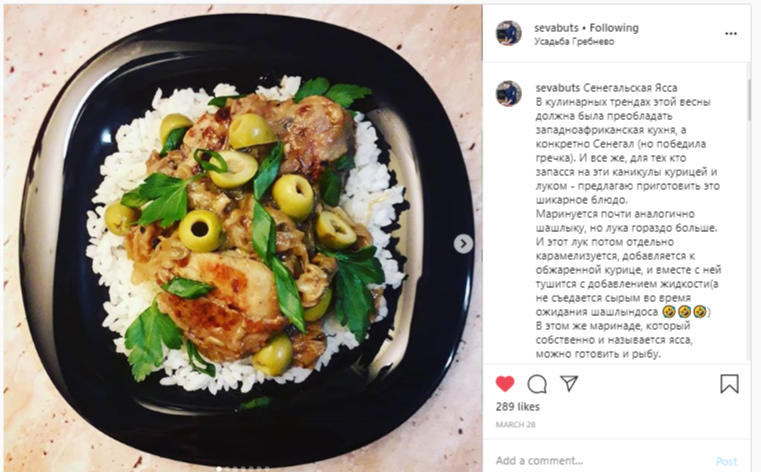Share post via paper plane icon
The width and height of the screenshot is (761, 472).
569,383
